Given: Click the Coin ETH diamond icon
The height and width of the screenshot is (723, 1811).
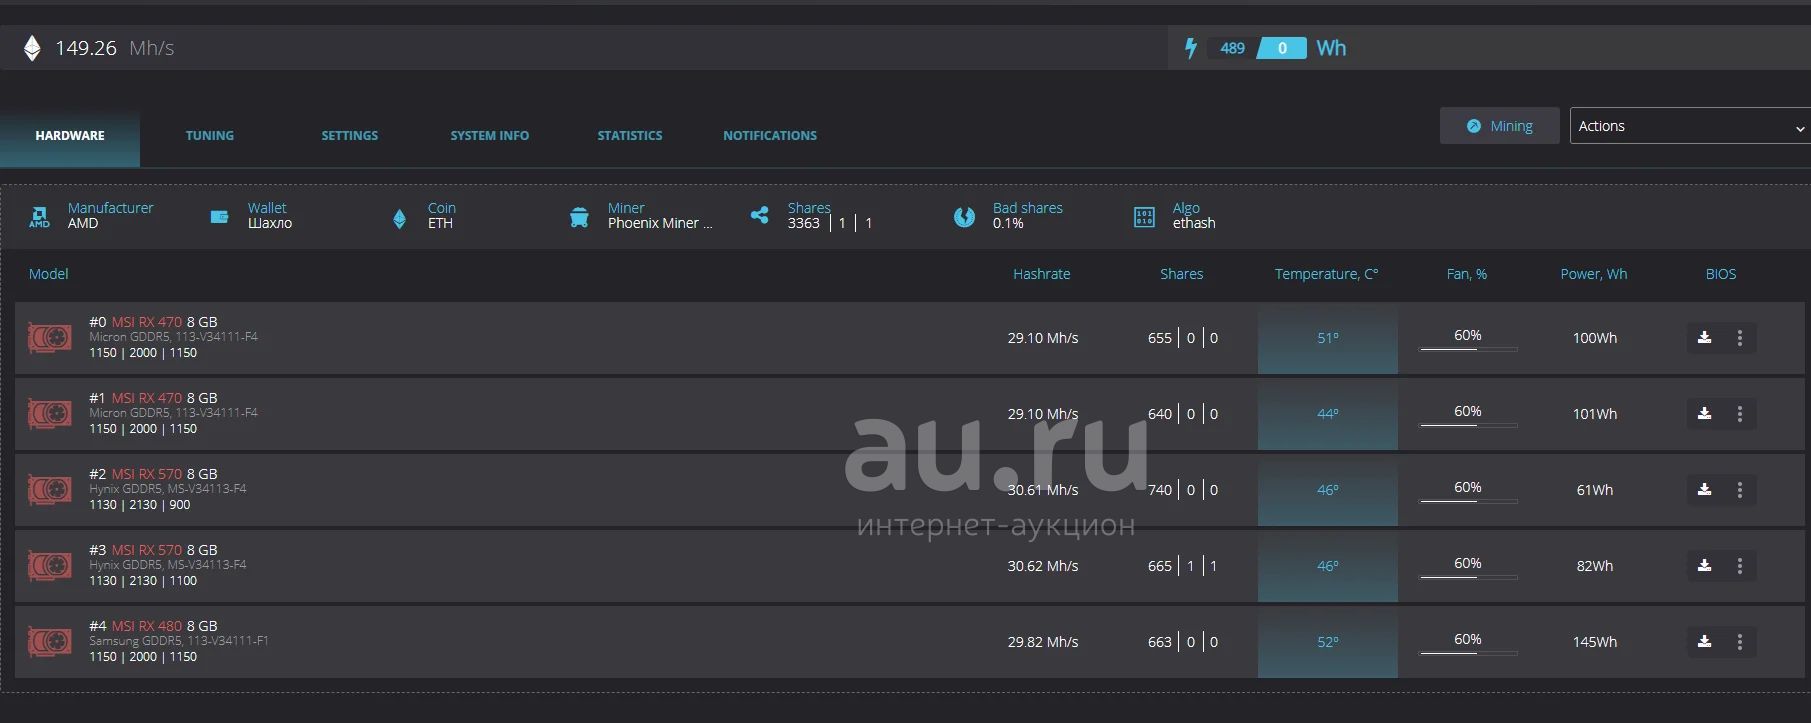Looking at the screenshot, I should point(400,218).
